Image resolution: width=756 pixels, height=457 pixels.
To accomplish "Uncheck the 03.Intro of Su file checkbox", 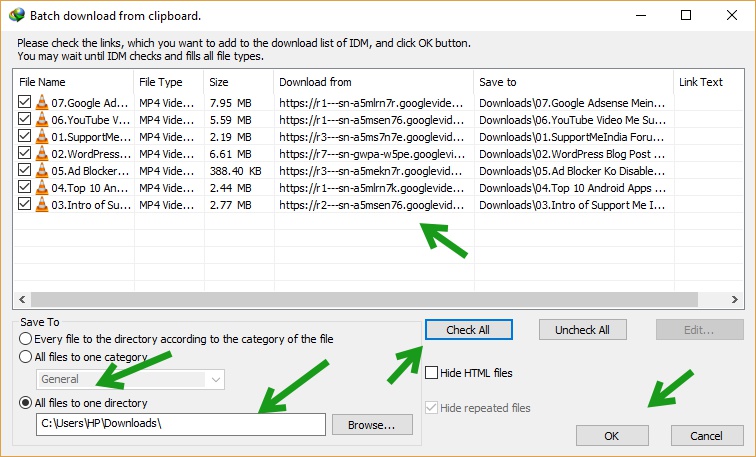I will [x=25, y=204].
